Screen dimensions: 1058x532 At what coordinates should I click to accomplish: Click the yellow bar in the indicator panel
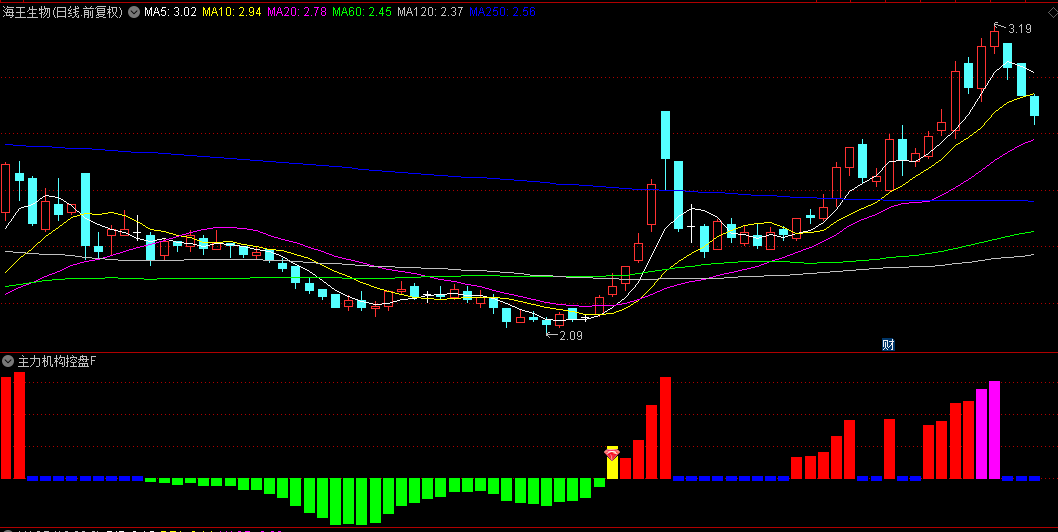click(x=612, y=463)
